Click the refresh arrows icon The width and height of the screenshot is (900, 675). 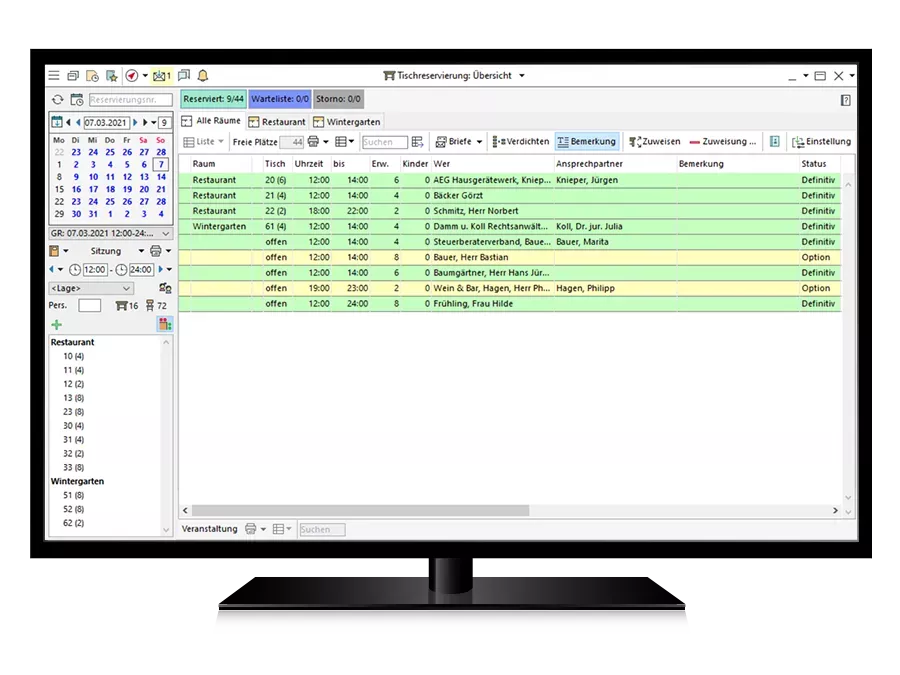pyautogui.click(x=58, y=100)
